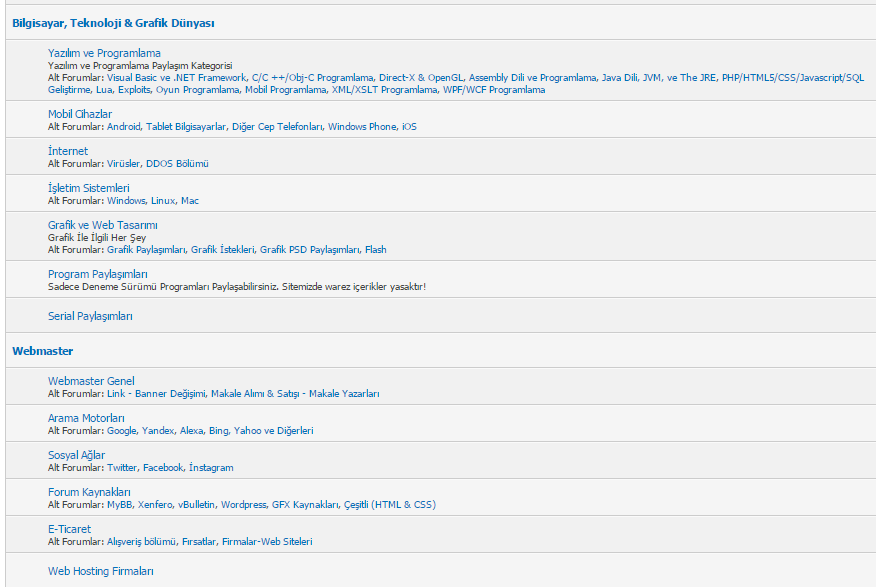Viewport: 876px width, 587px height.
Task: Open the Twitter subforum
Action: [122, 467]
